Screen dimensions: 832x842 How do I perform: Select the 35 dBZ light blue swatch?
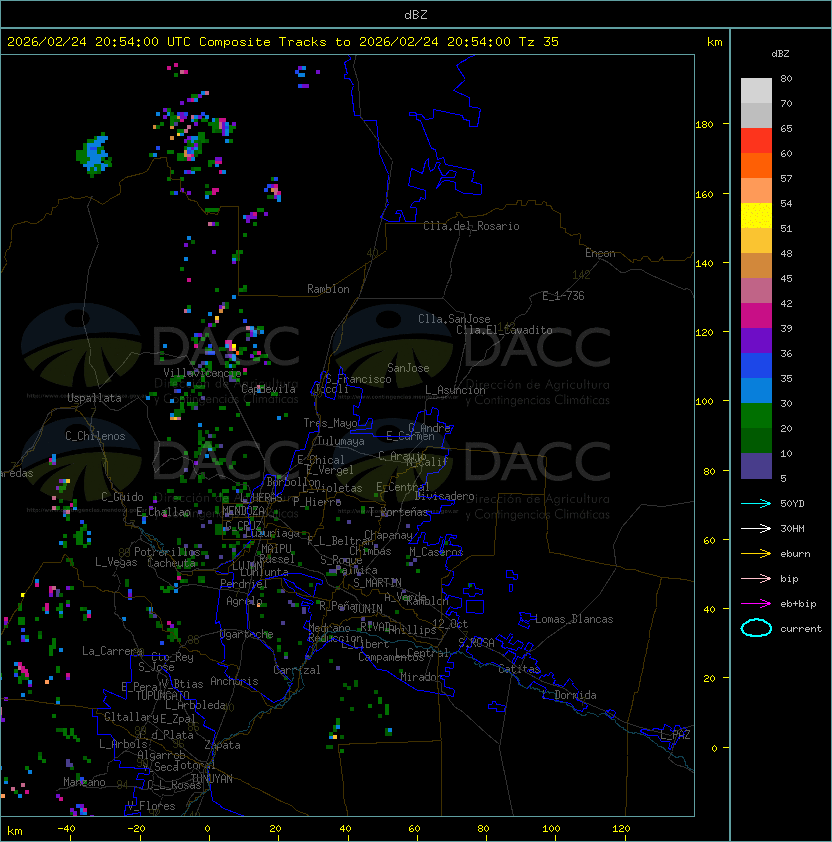(756, 390)
